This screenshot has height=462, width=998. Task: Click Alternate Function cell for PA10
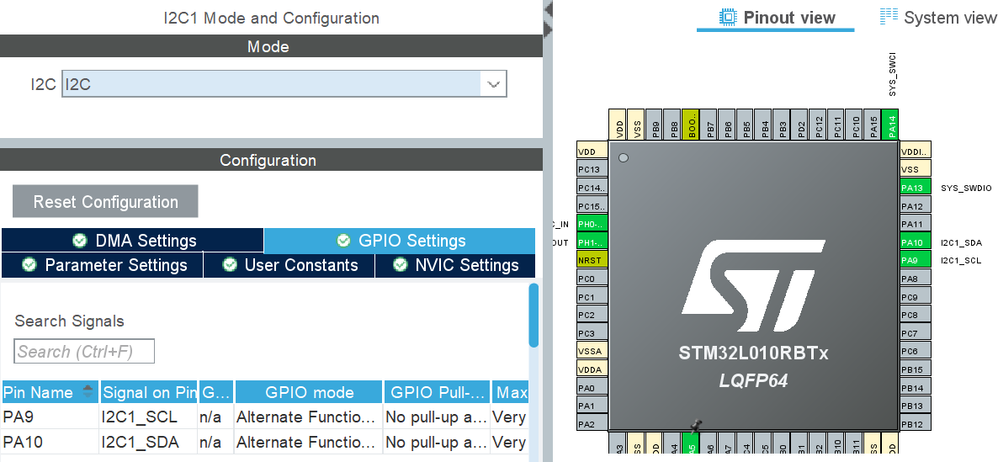pyautogui.click(x=309, y=442)
